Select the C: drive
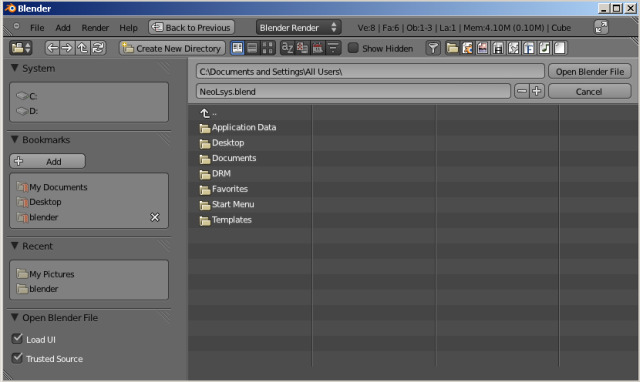Screen dimensions: 640x382 pyautogui.click(x=89, y=96)
